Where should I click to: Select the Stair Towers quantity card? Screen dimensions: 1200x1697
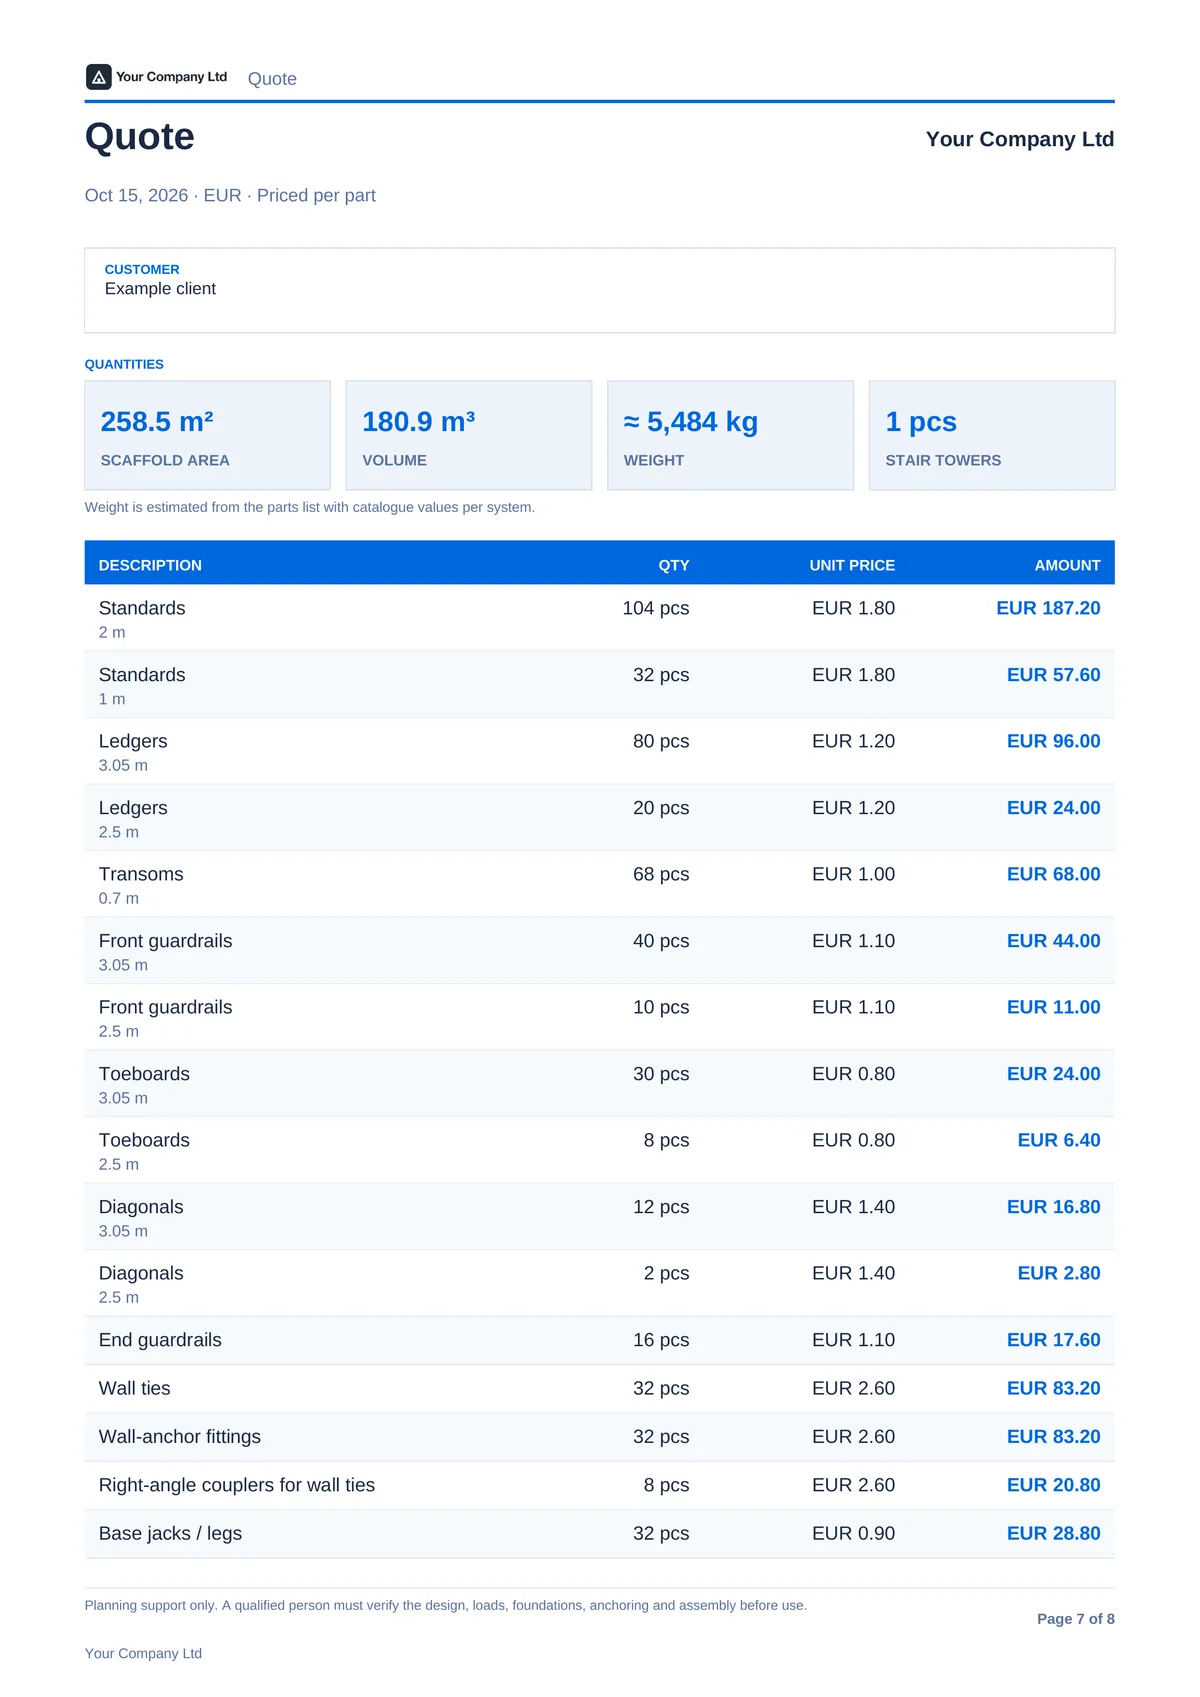pos(992,435)
